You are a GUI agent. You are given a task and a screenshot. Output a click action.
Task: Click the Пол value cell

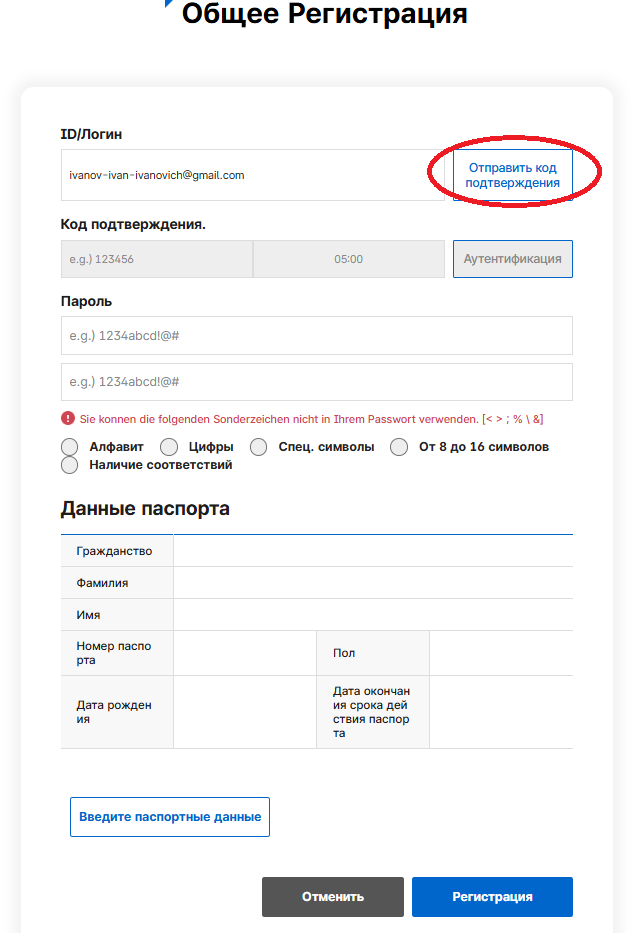point(501,653)
